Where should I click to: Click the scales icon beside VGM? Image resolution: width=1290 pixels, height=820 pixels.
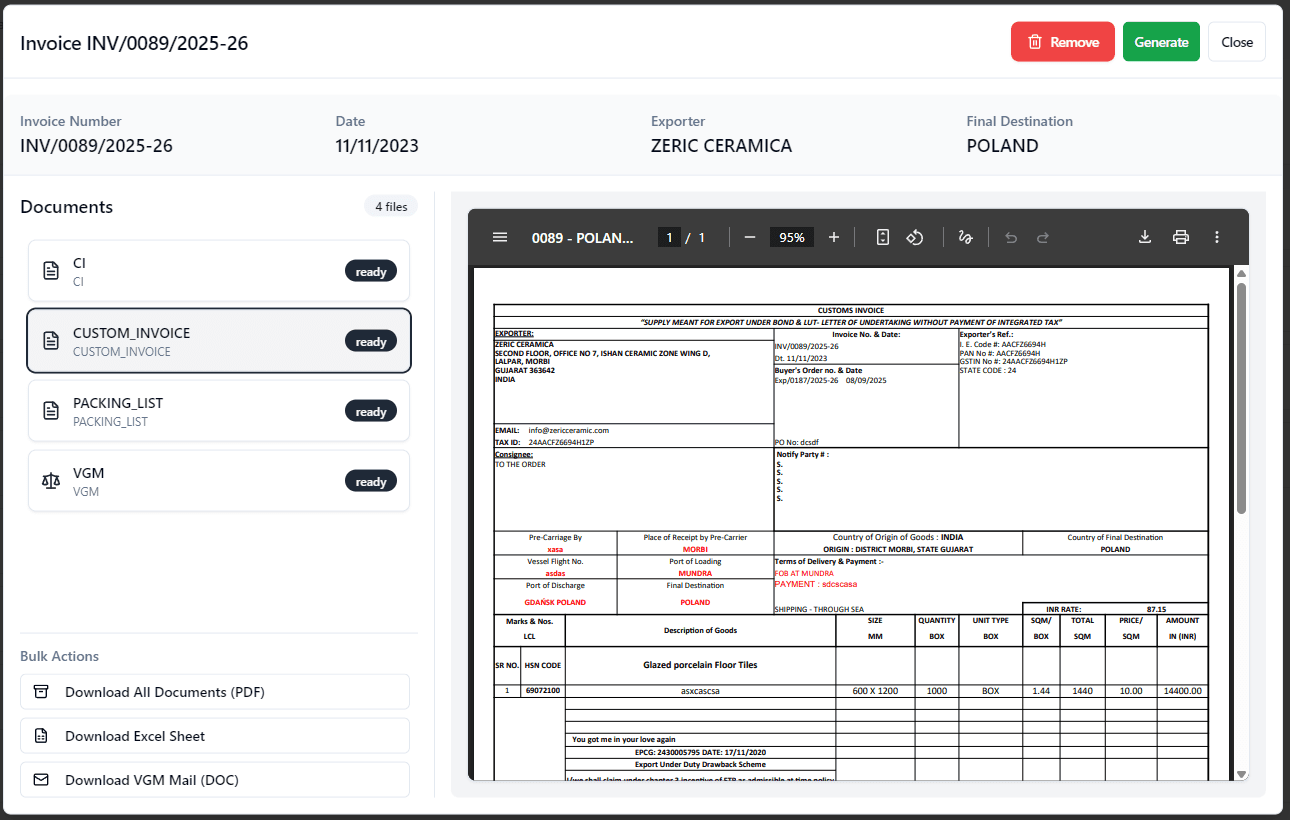click(51, 481)
